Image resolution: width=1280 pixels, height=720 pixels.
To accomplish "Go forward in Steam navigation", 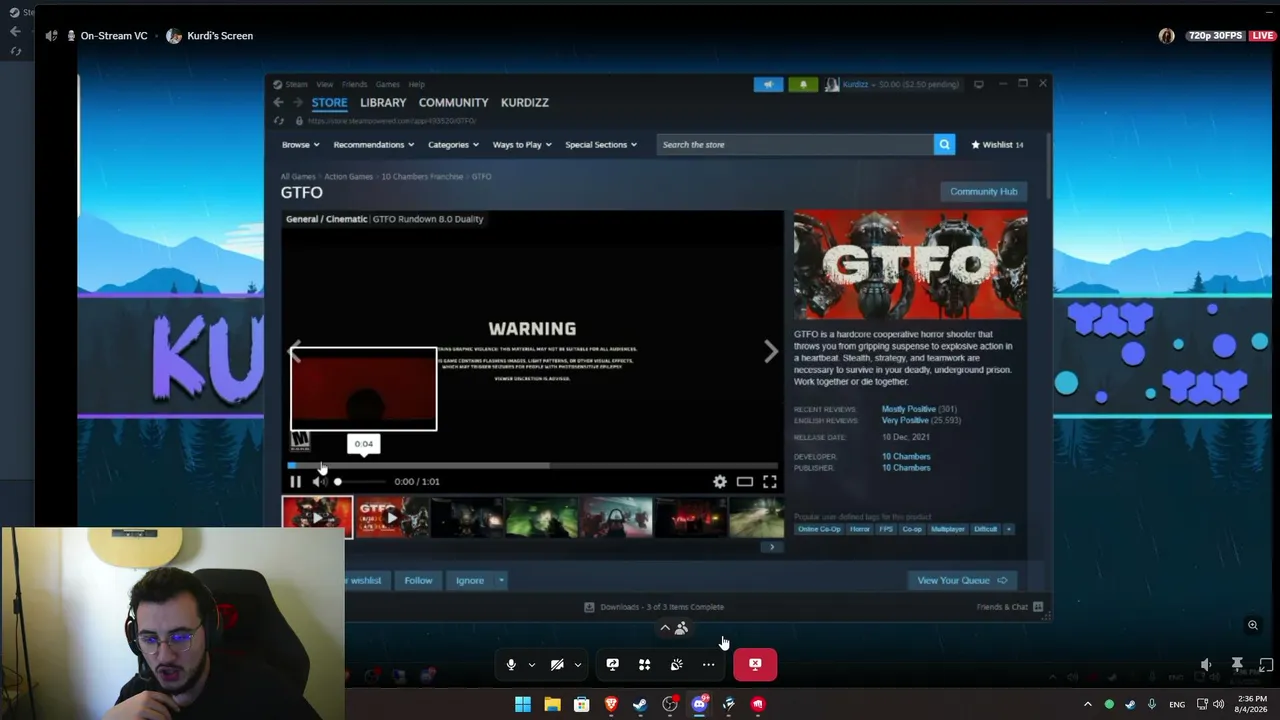I will (297, 102).
